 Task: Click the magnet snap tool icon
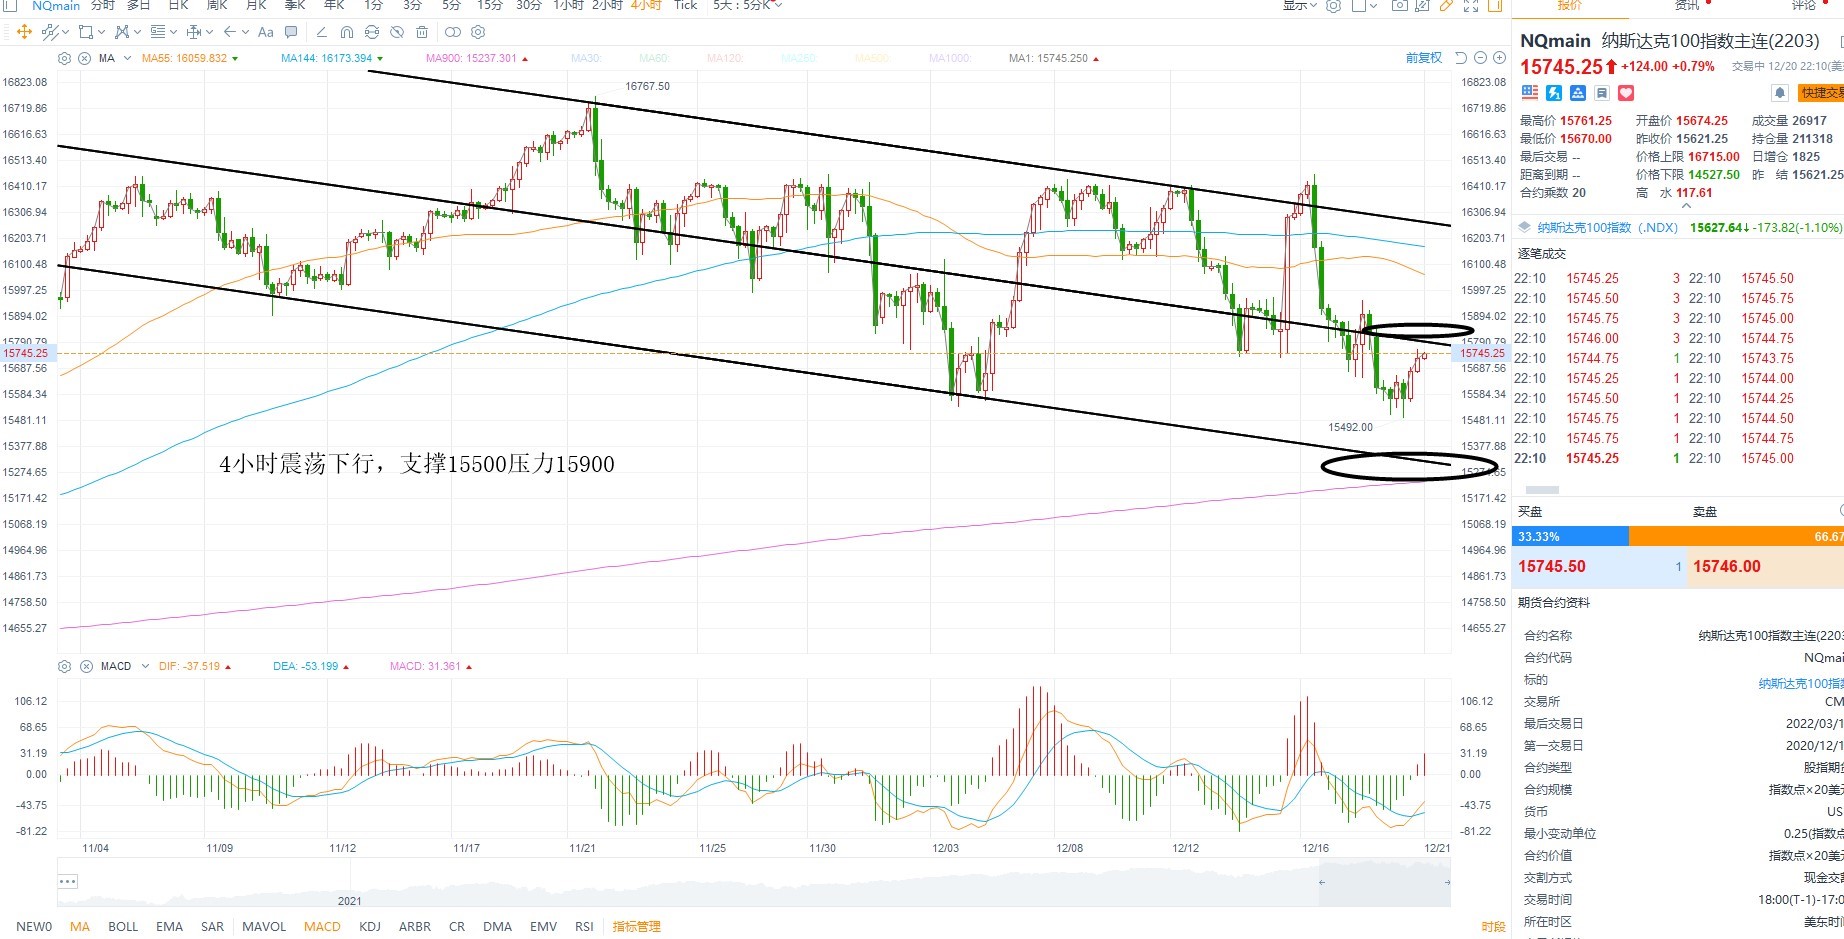pos(346,32)
